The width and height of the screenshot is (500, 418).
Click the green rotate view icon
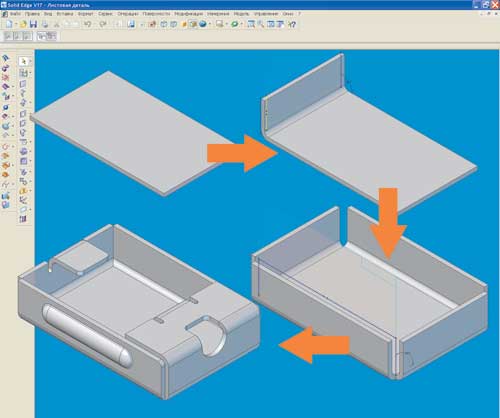[x=235, y=24]
